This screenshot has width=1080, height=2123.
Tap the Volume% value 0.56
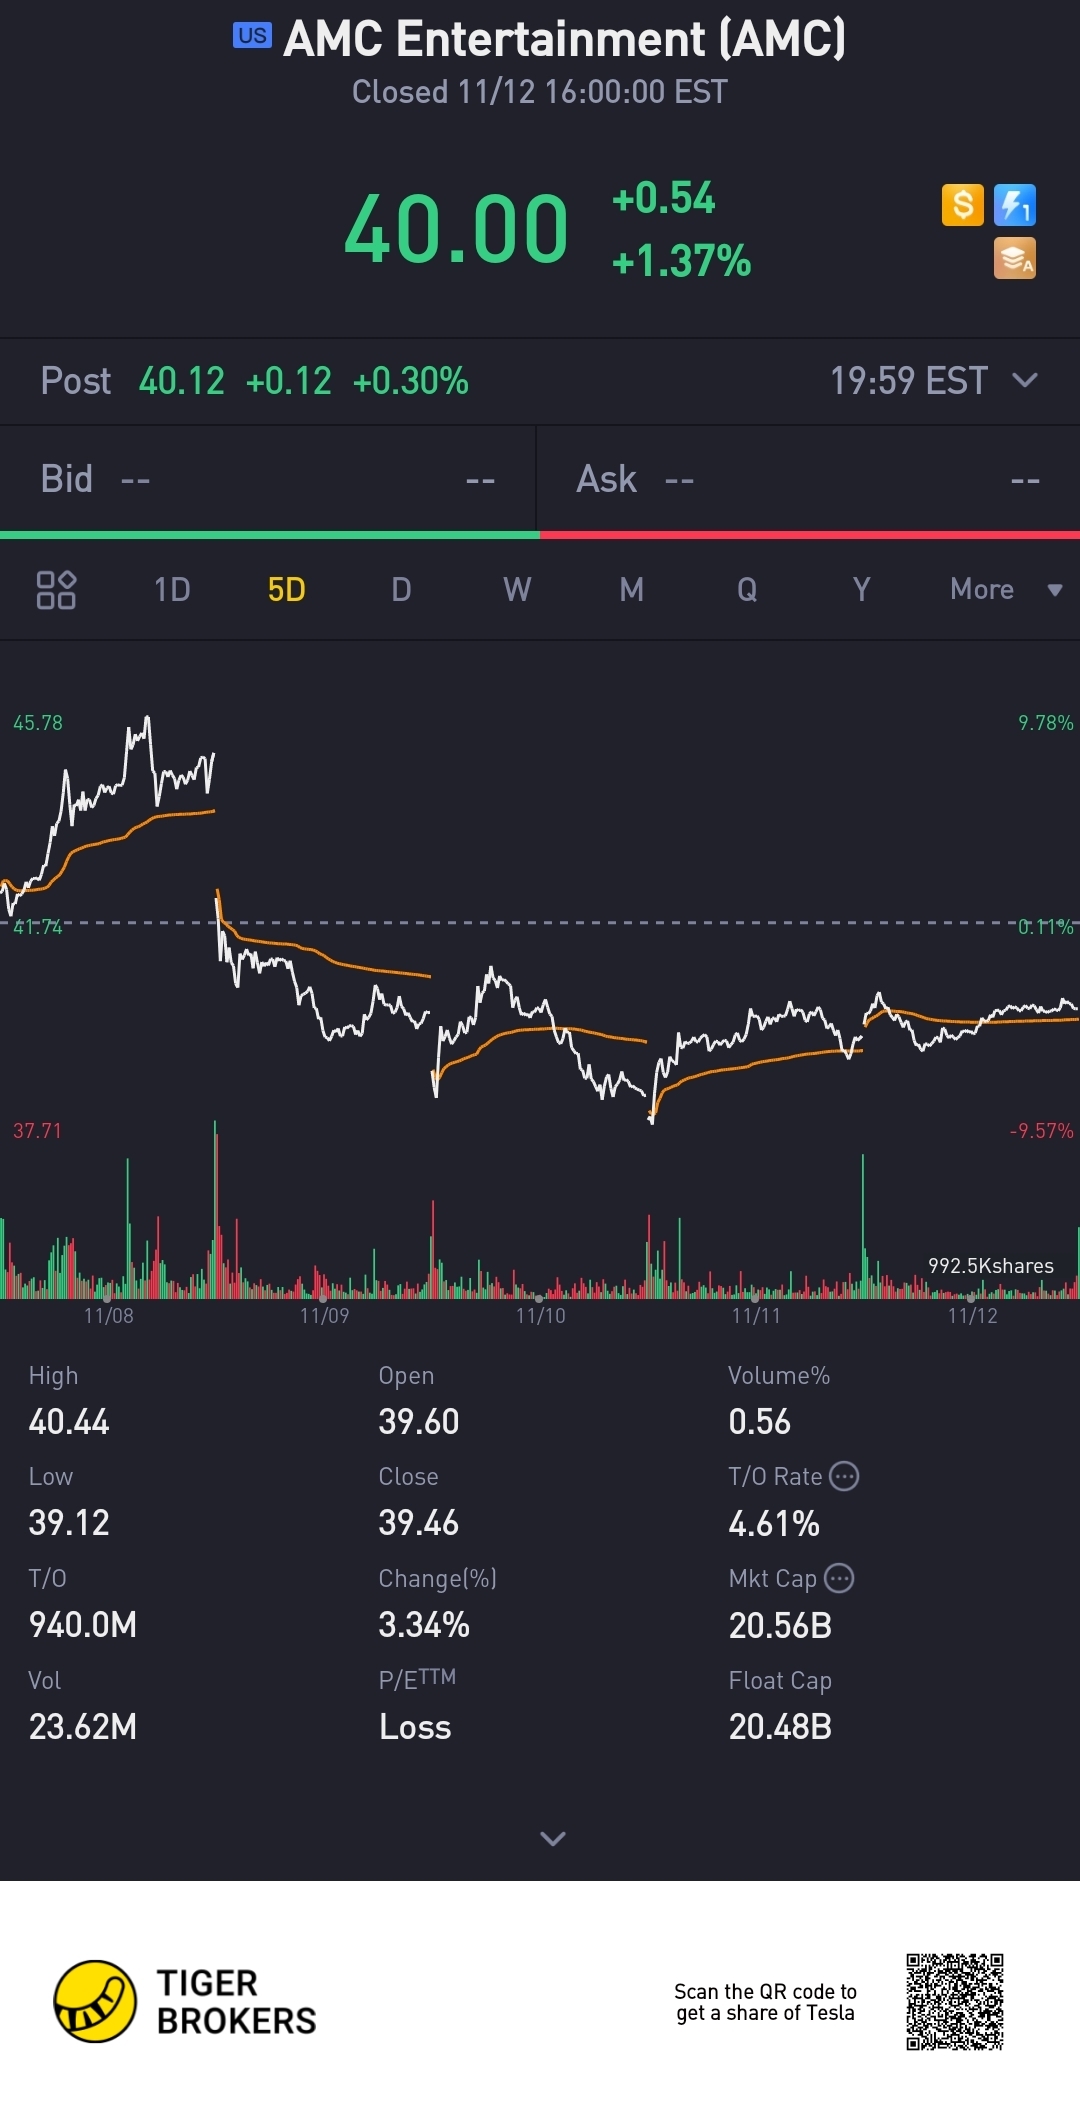(x=760, y=1422)
